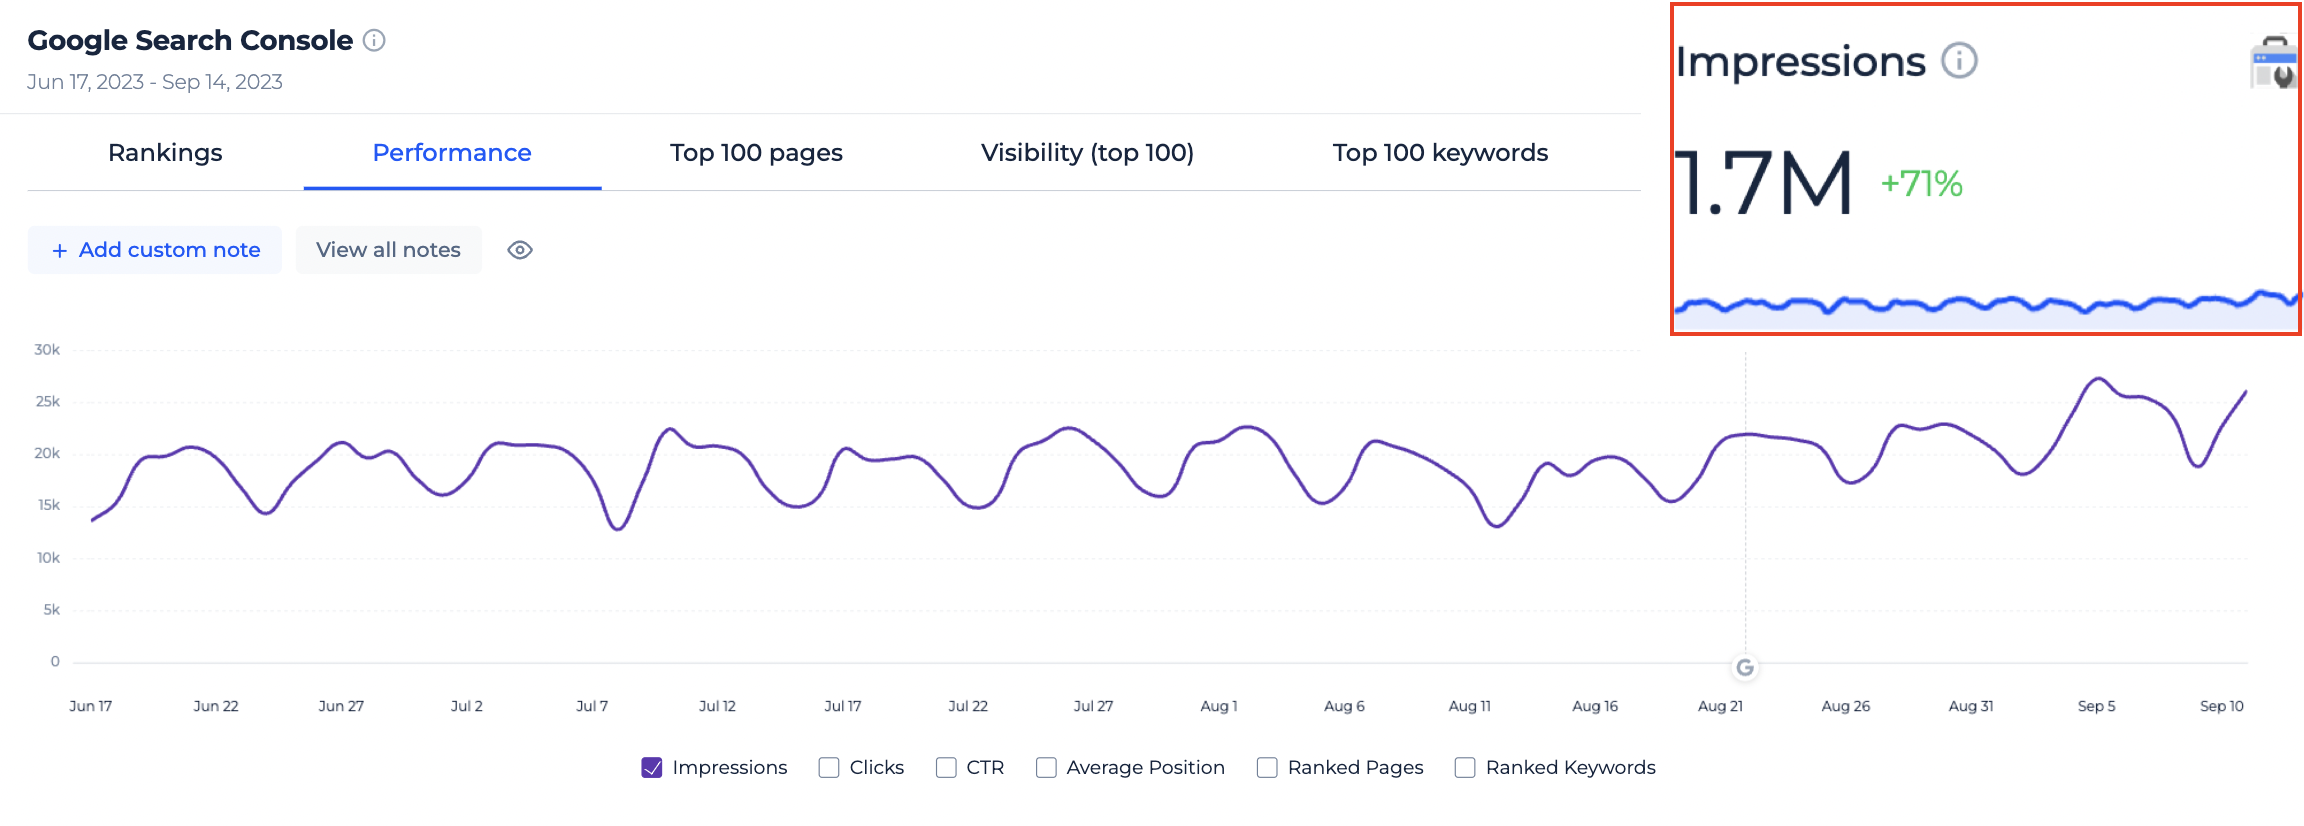Enable the CTR checkbox

tap(946, 767)
